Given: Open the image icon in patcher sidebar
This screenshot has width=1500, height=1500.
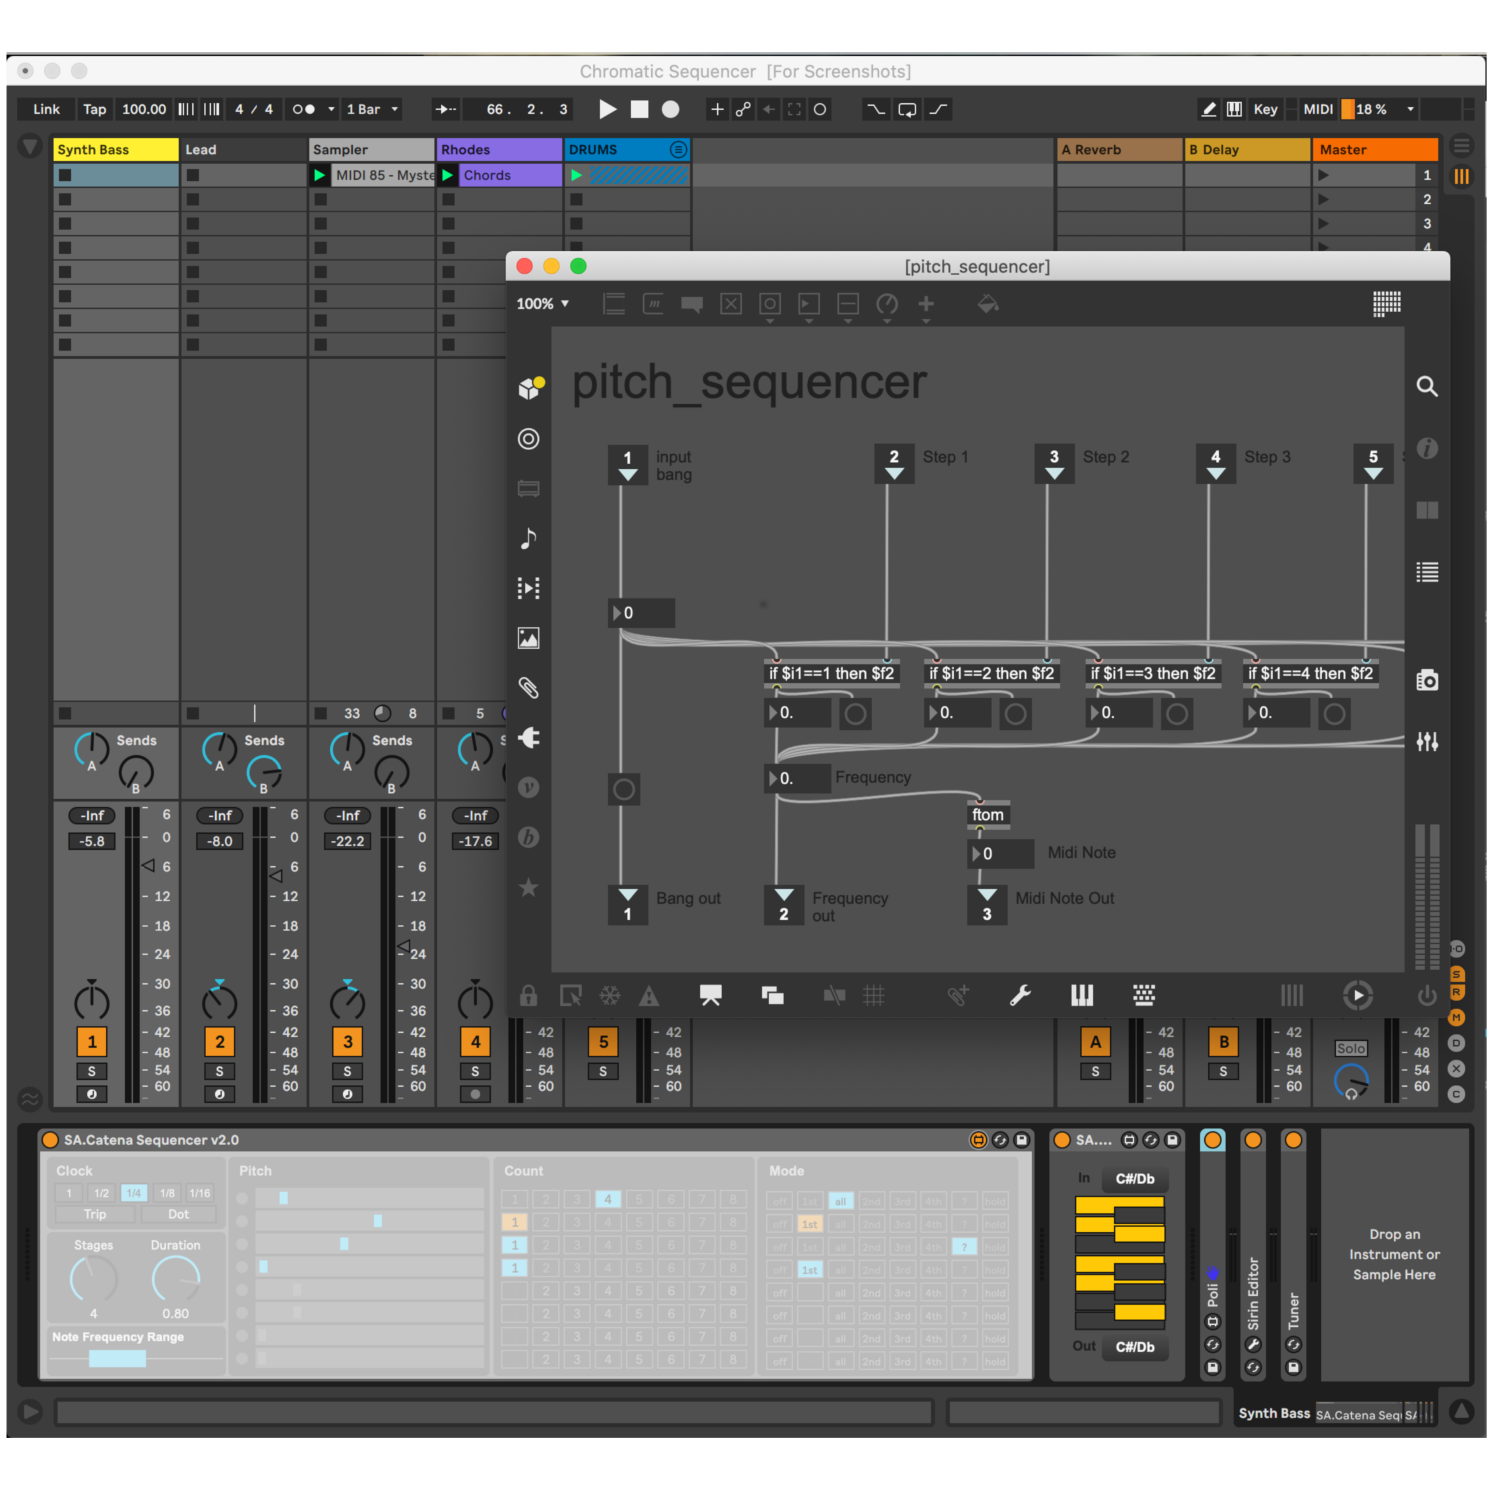Looking at the screenshot, I should (529, 638).
